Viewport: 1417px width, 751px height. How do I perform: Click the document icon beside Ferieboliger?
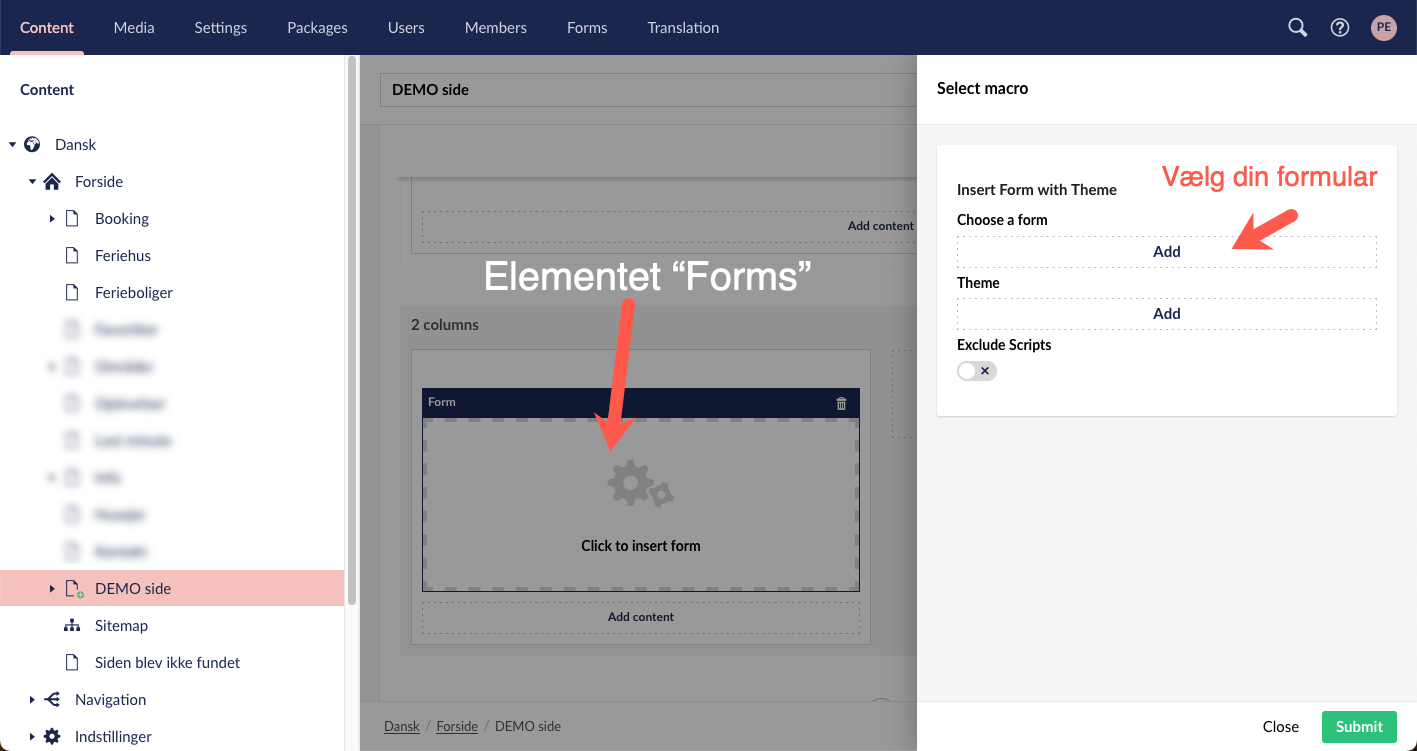click(x=72, y=293)
